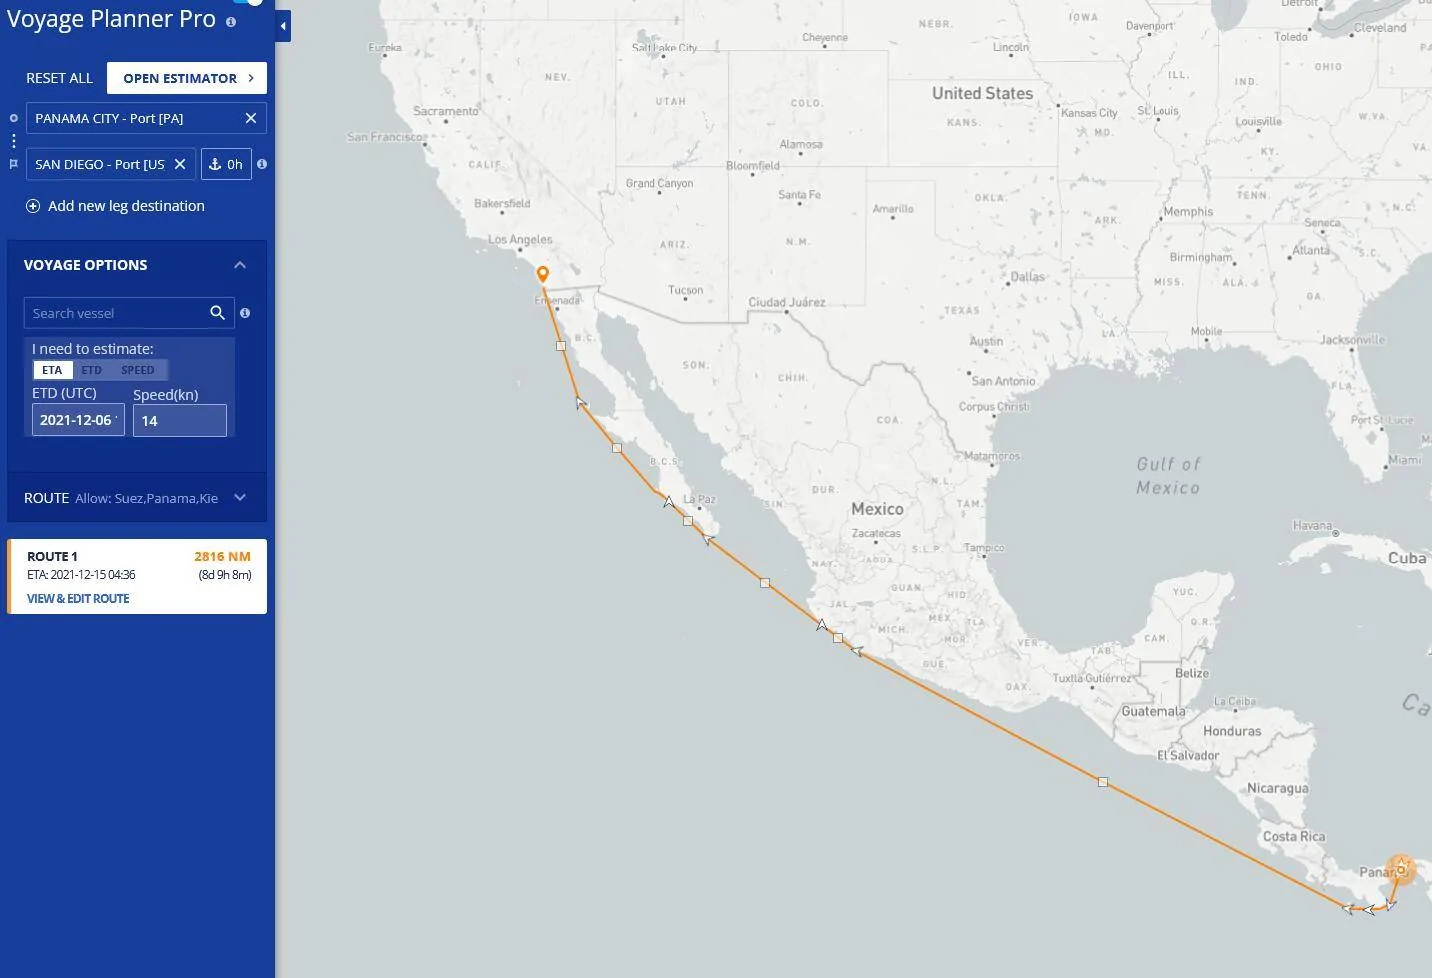This screenshot has width=1432, height=978.
Task: Click the Panama City origin marker on map
Action: pyautogui.click(x=1401, y=869)
